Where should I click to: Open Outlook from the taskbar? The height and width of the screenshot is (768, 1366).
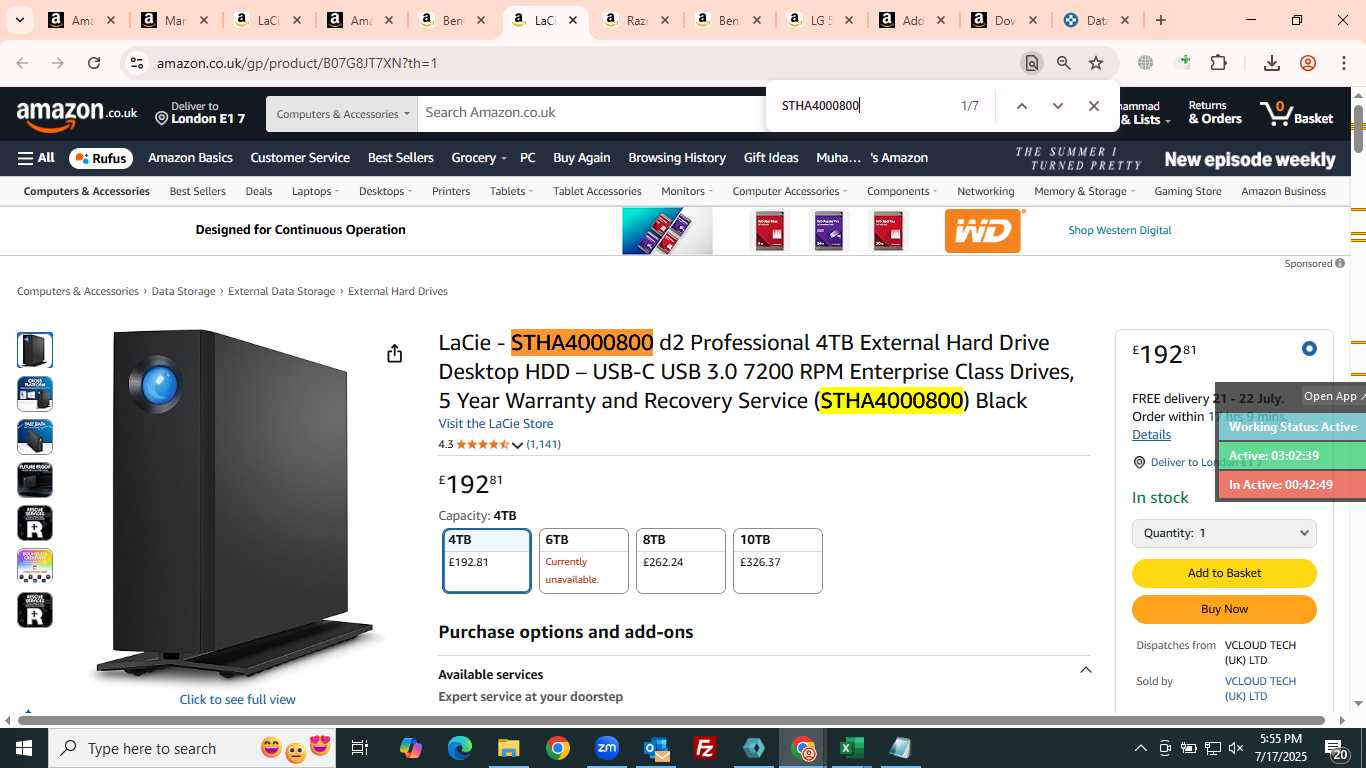click(656, 748)
